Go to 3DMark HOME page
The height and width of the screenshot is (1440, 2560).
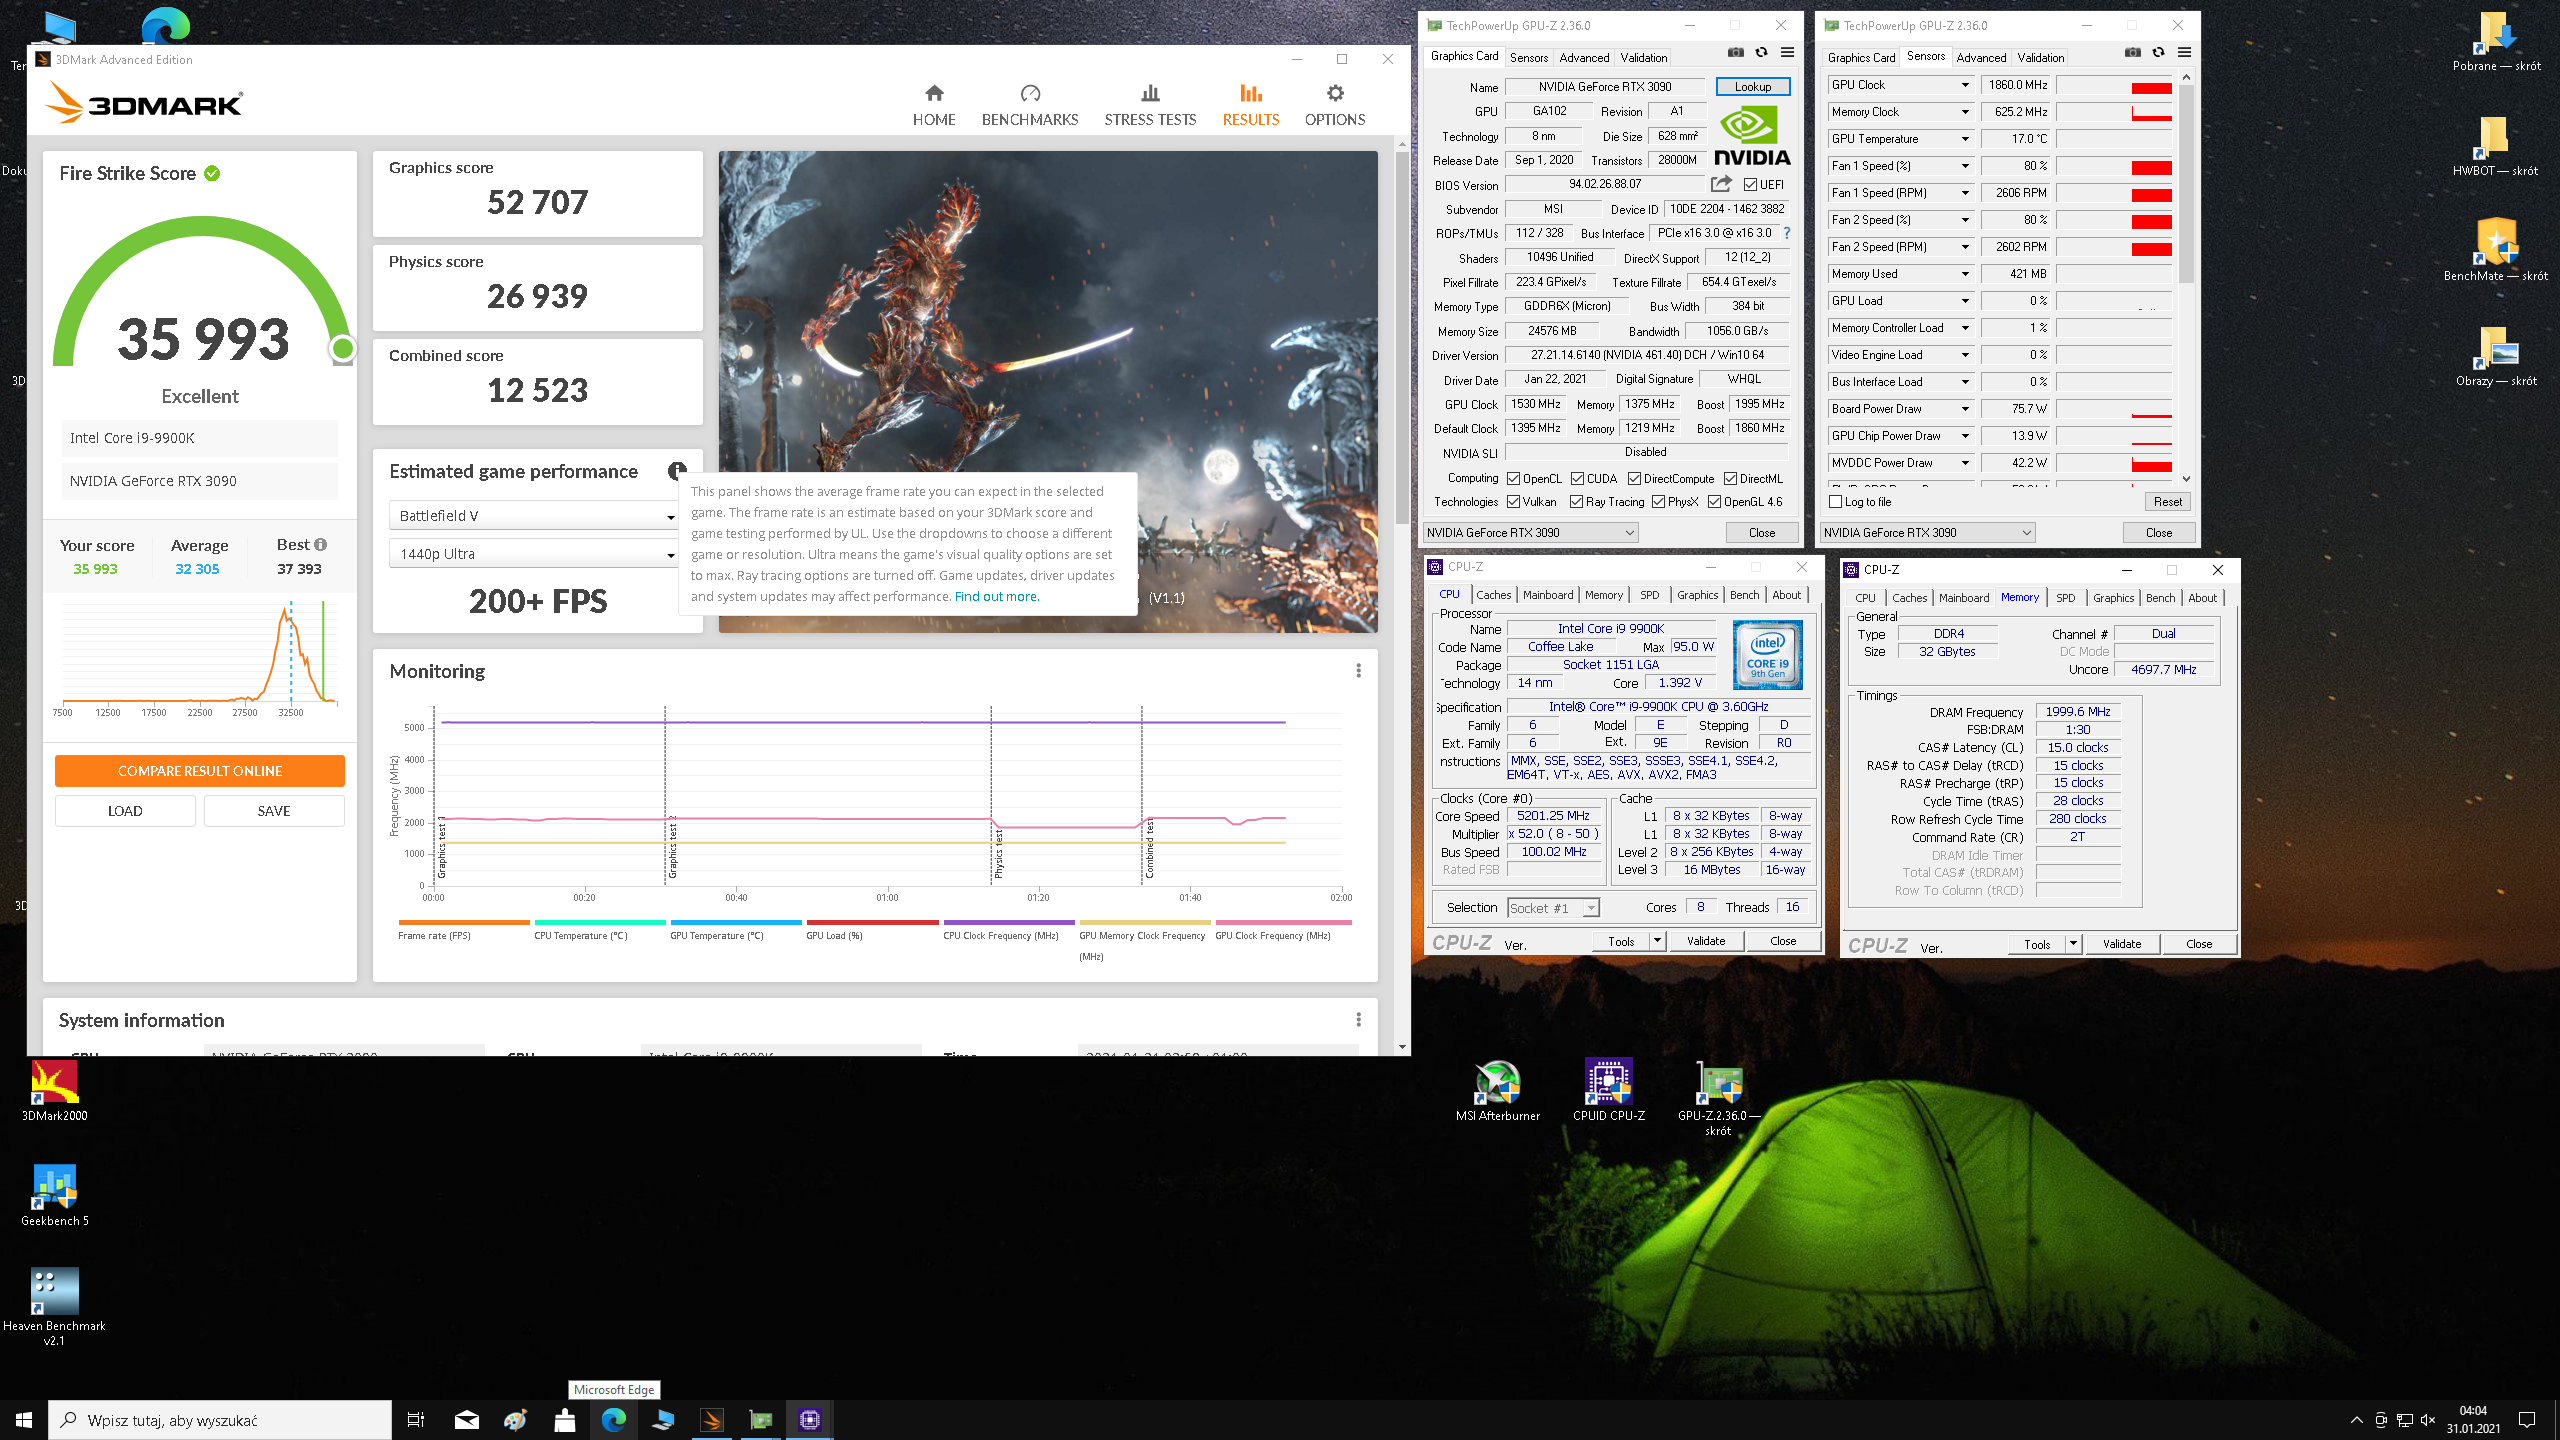(x=934, y=105)
